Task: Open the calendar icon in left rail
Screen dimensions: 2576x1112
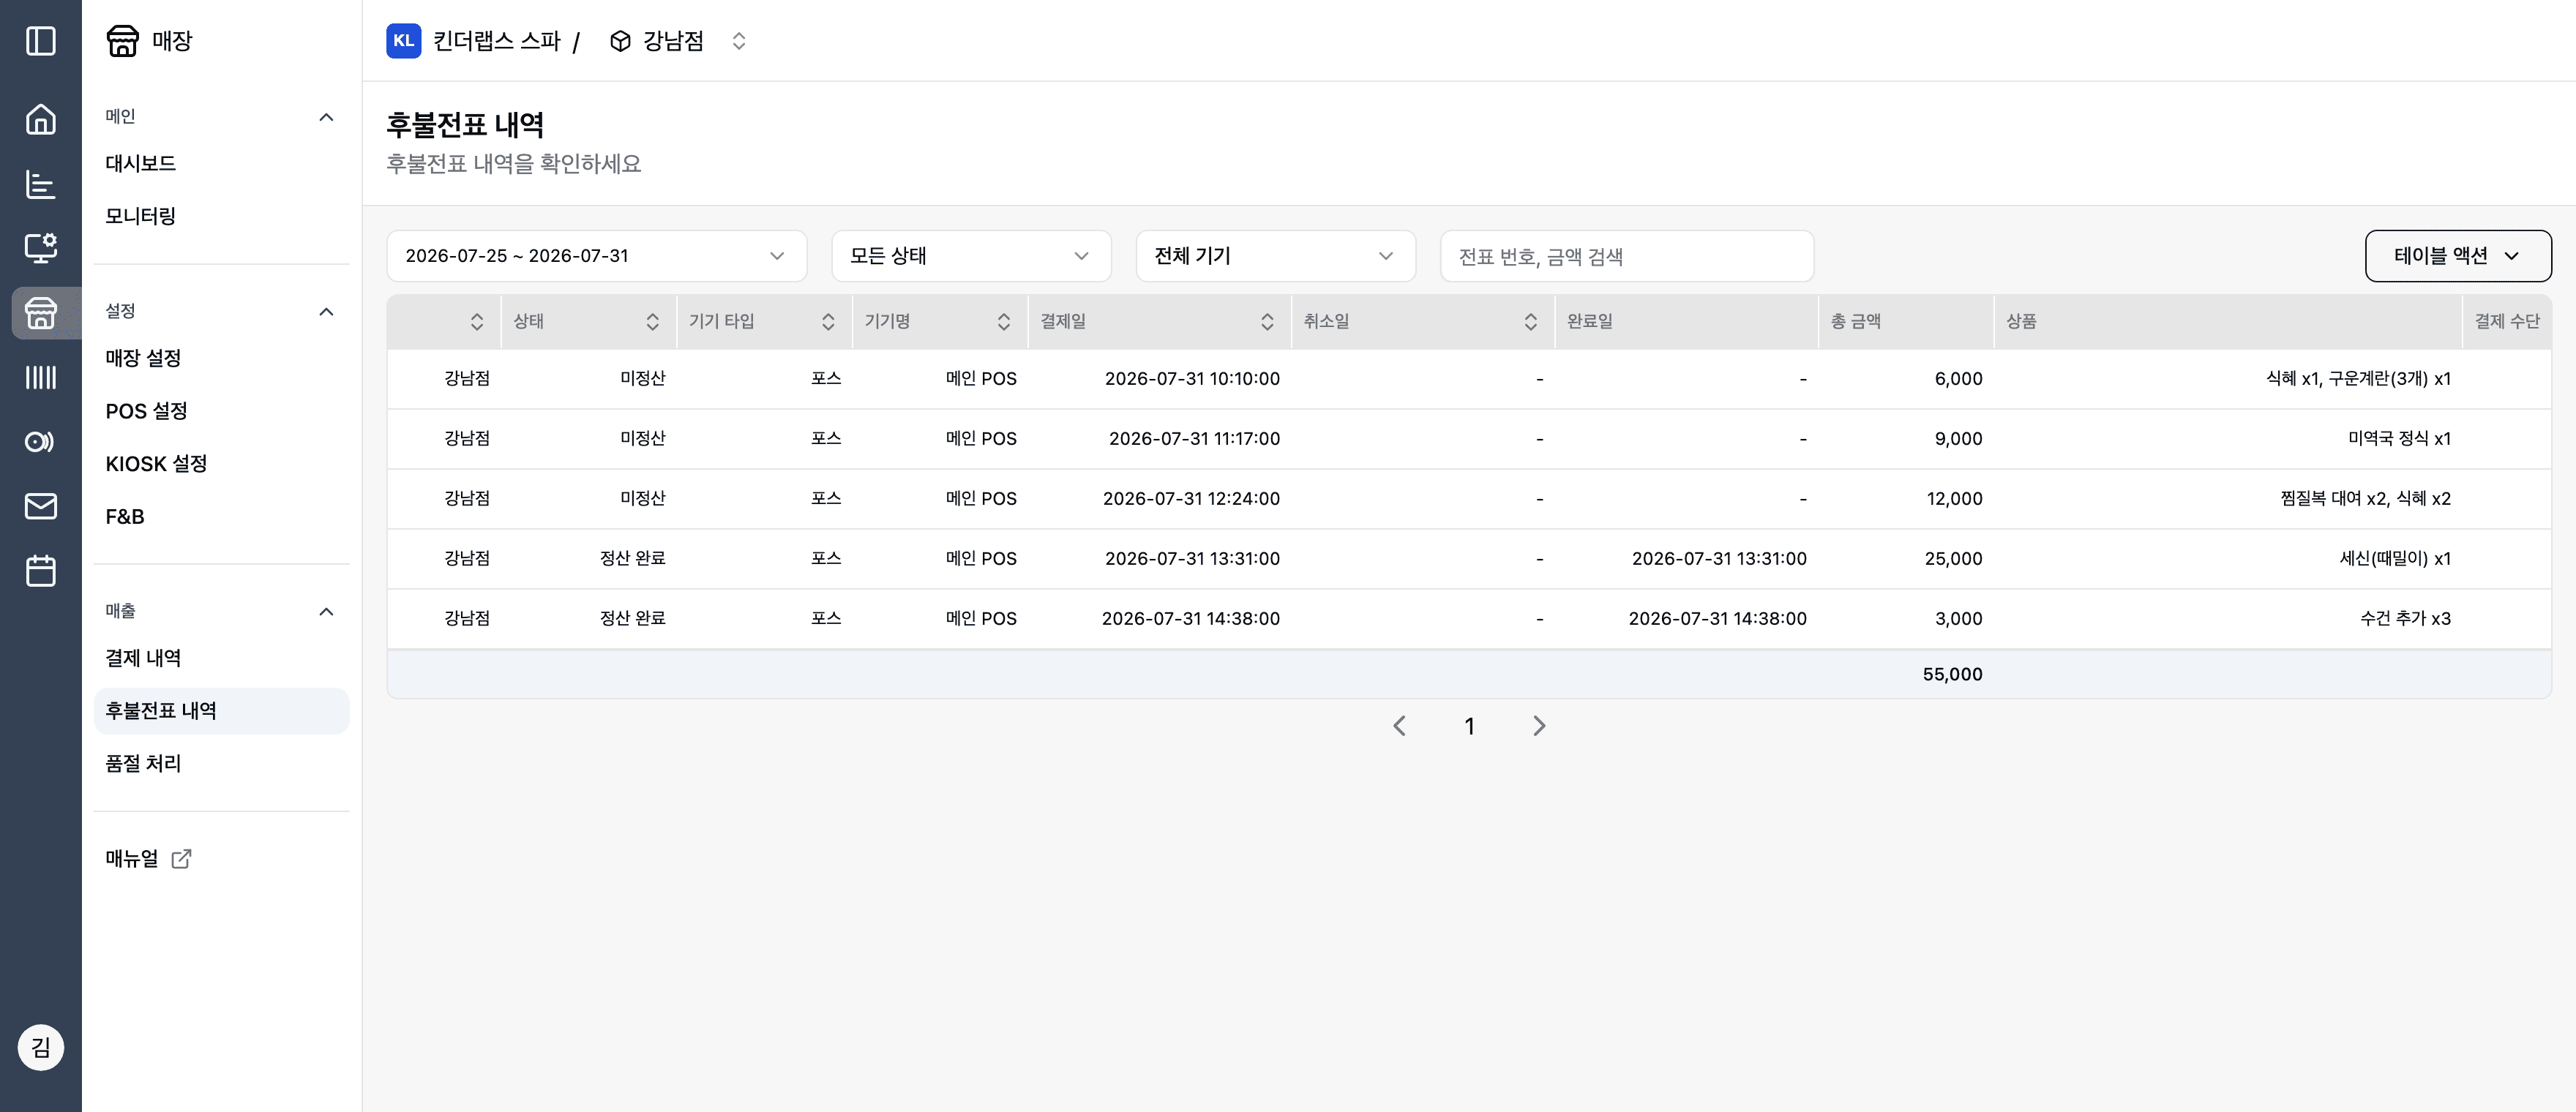Action: coord(40,571)
